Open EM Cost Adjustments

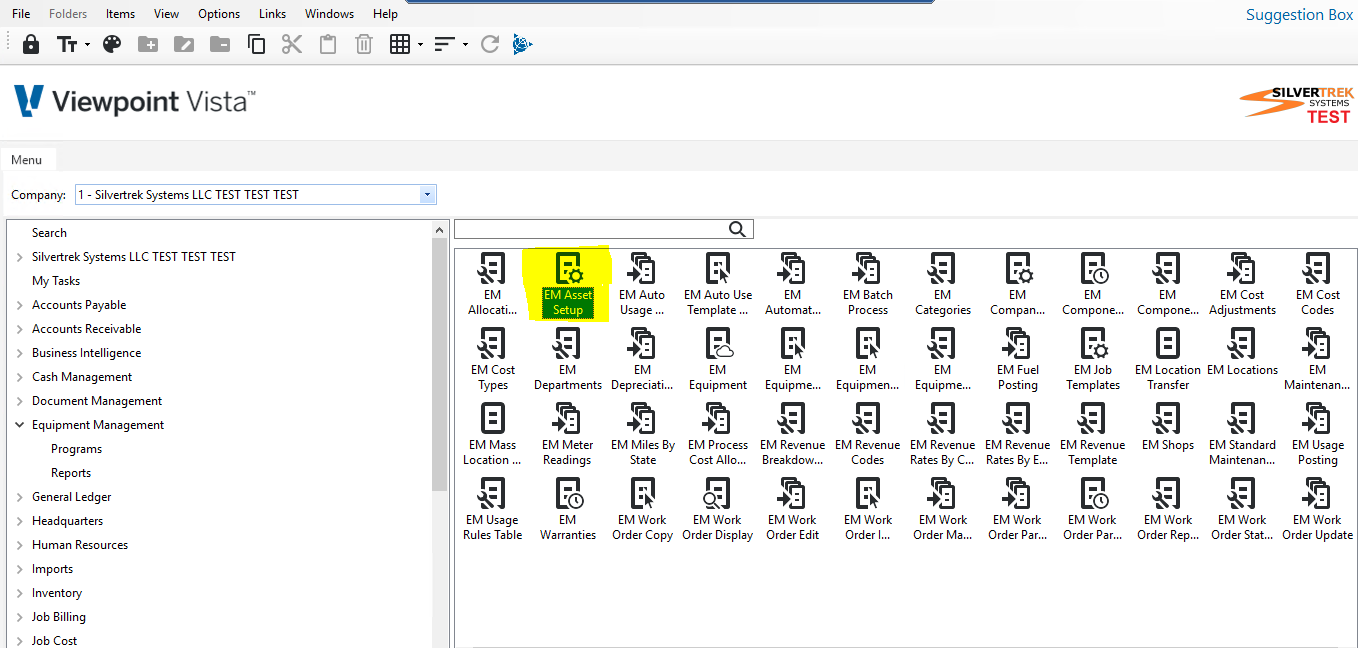pos(1243,285)
